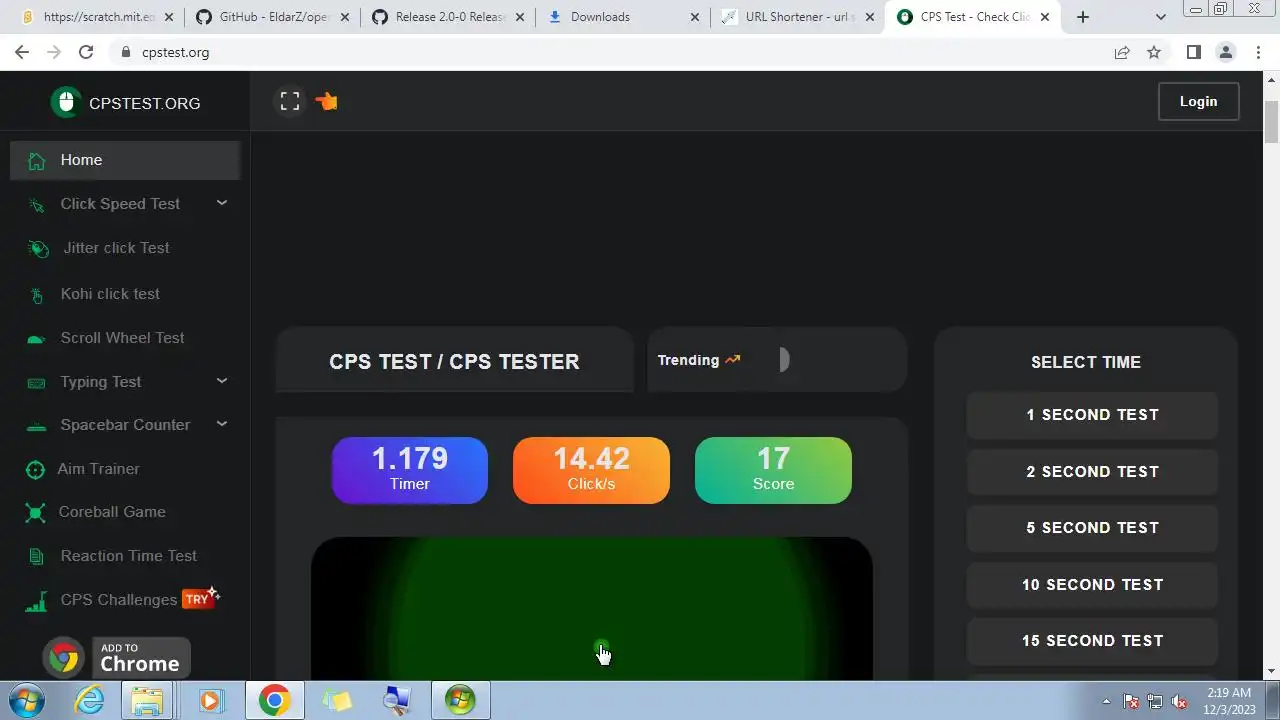Click the Typing Test keyboard icon
Image resolution: width=1280 pixels, height=720 pixels.
click(36, 383)
